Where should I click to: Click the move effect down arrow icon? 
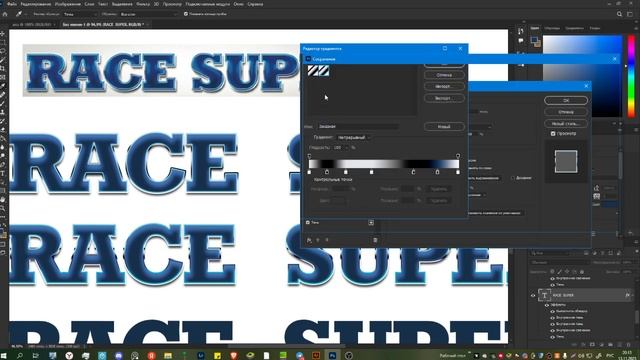coord(327,240)
